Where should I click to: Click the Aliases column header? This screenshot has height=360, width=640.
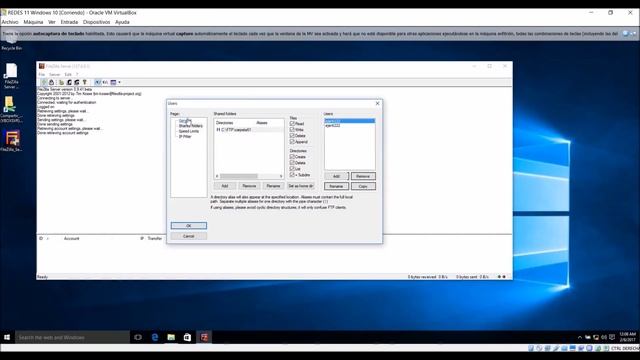pos(262,122)
